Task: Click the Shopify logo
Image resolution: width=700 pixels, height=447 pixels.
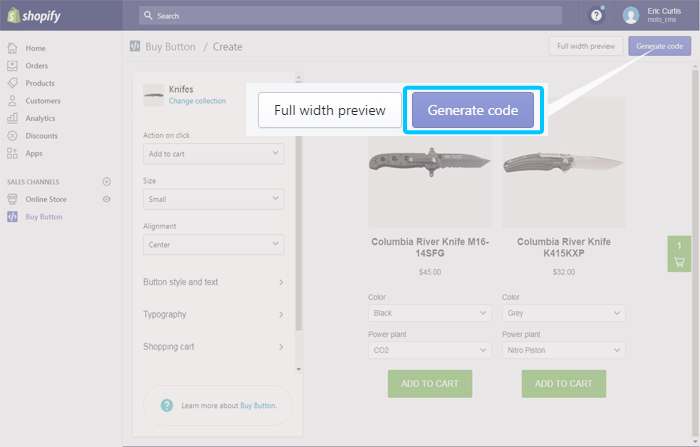Action: tap(34, 16)
